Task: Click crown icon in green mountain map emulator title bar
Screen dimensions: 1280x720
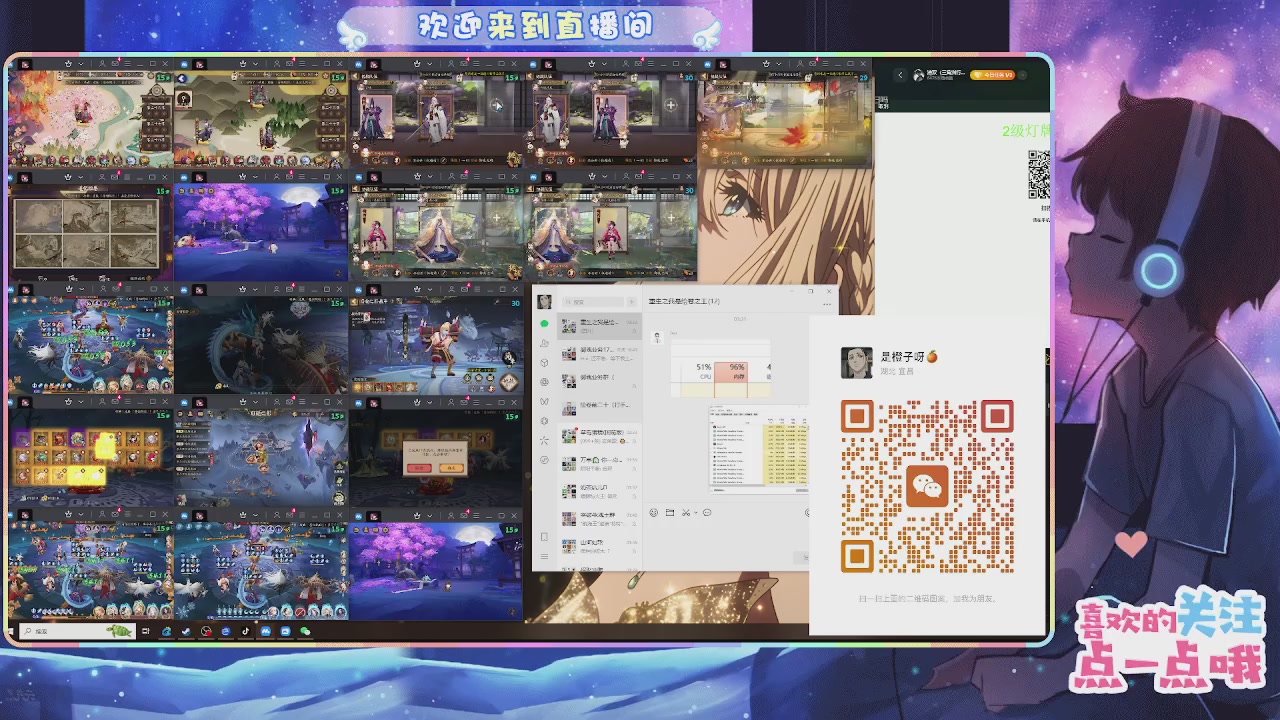Action: [x=243, y=64]
